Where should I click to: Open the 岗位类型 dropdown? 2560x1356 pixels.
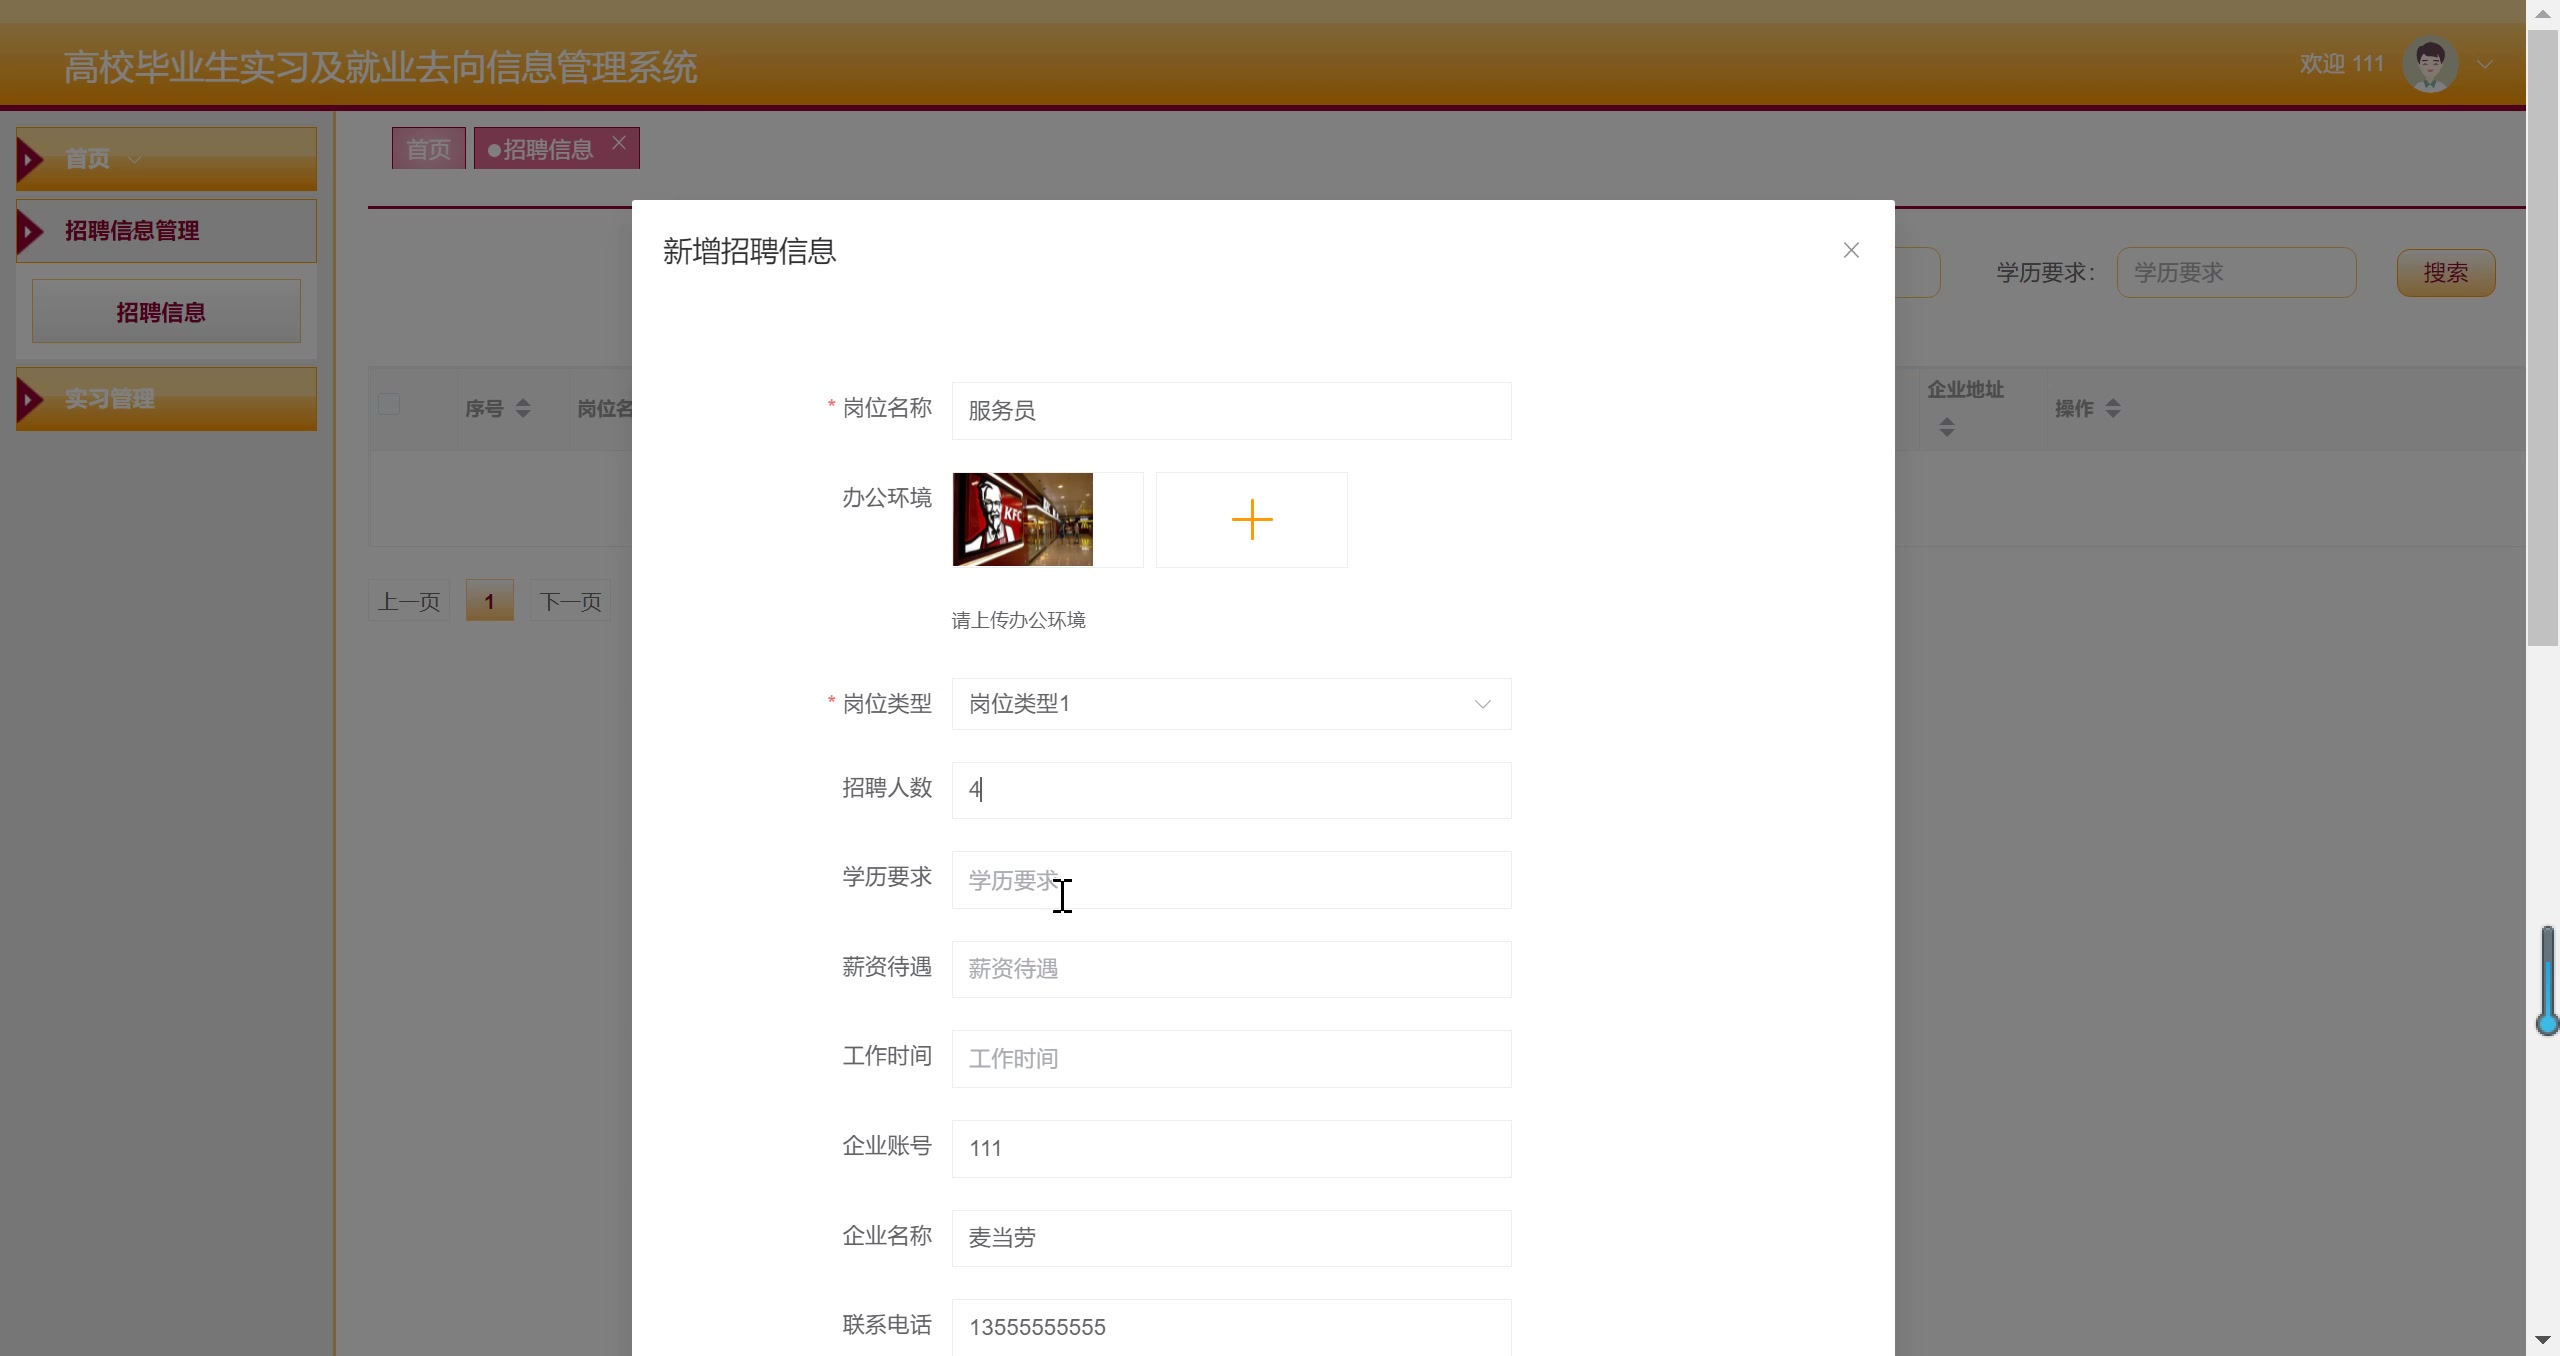pos(1230,704)
